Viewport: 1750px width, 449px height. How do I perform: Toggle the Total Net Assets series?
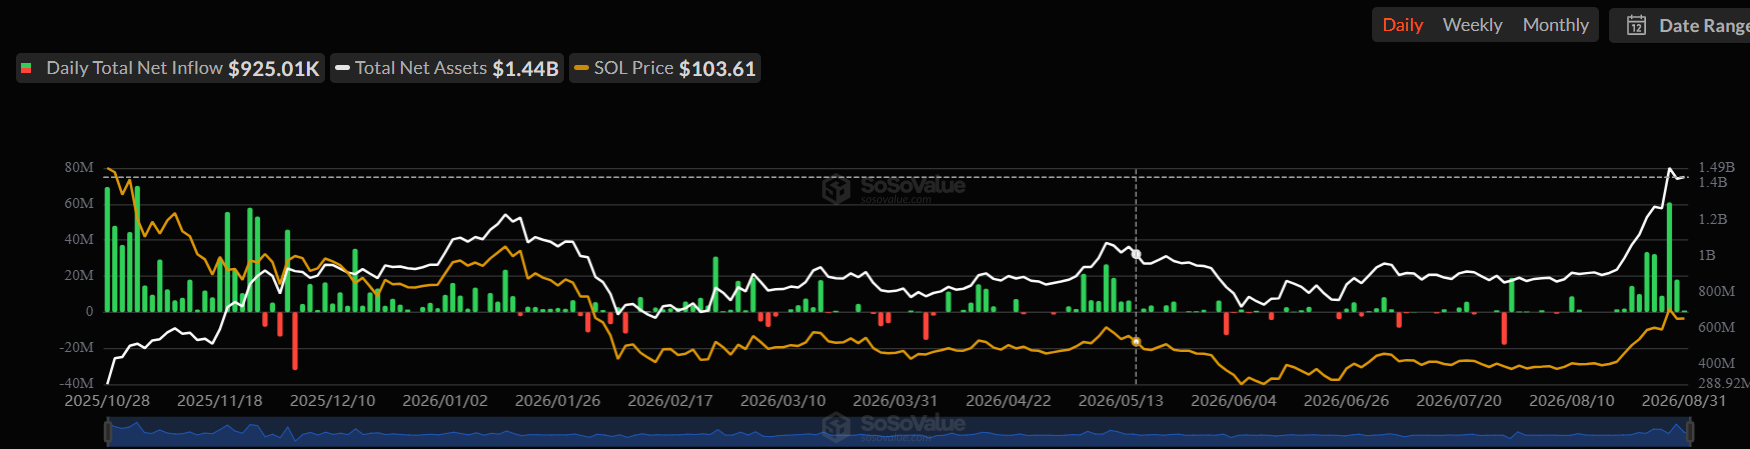click(447, 68)
